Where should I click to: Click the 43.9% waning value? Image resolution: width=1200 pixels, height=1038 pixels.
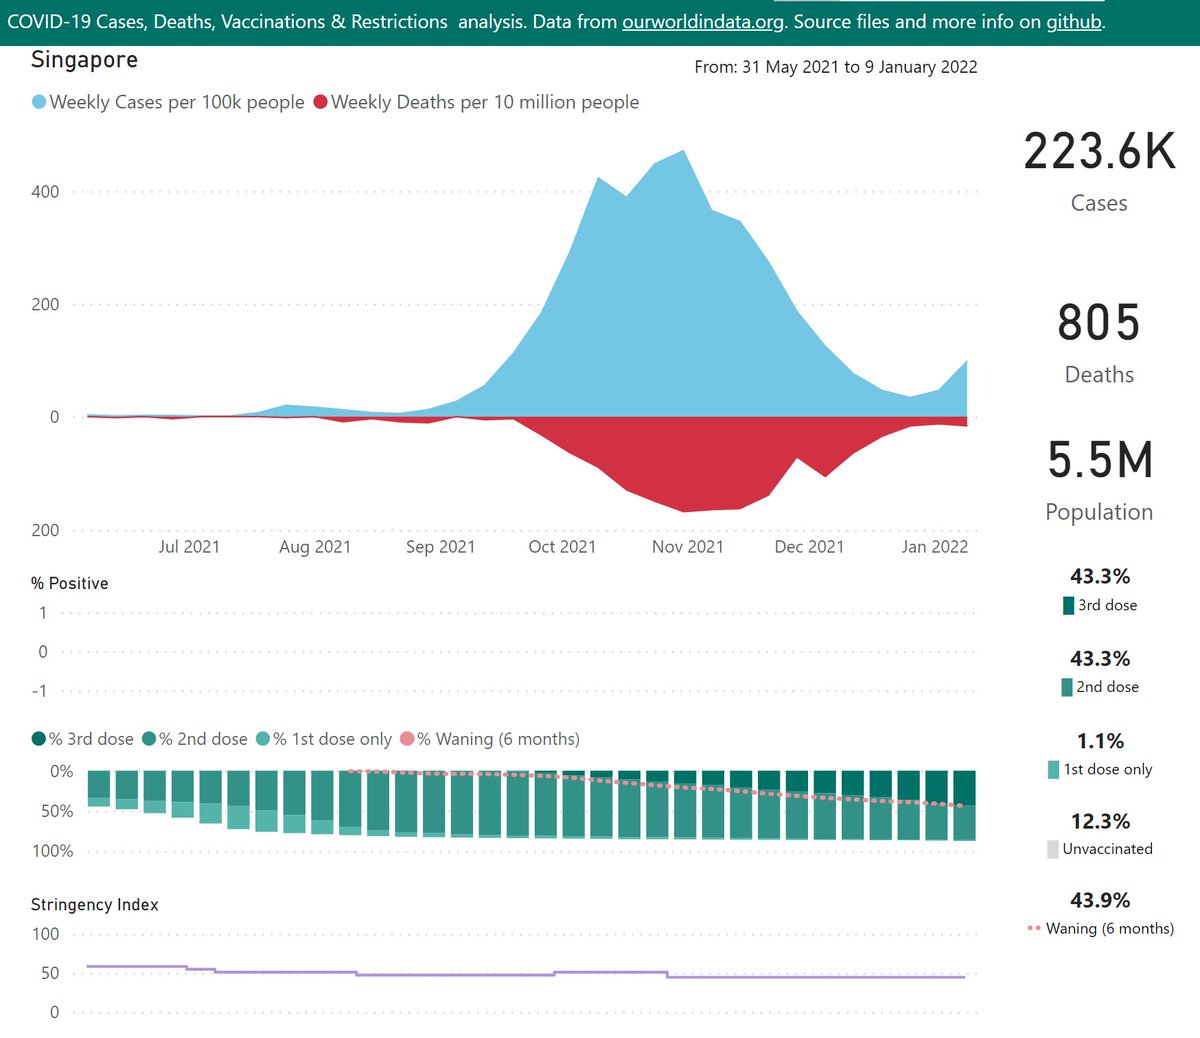[1100, 900]
